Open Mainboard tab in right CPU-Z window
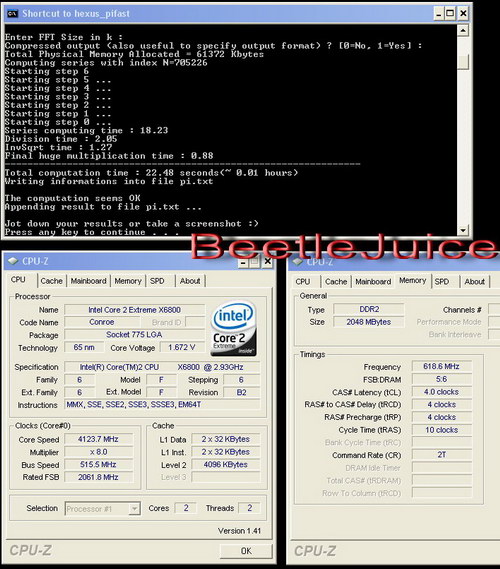The height and width of the screenshot is (569, 500). pos(373,282)
